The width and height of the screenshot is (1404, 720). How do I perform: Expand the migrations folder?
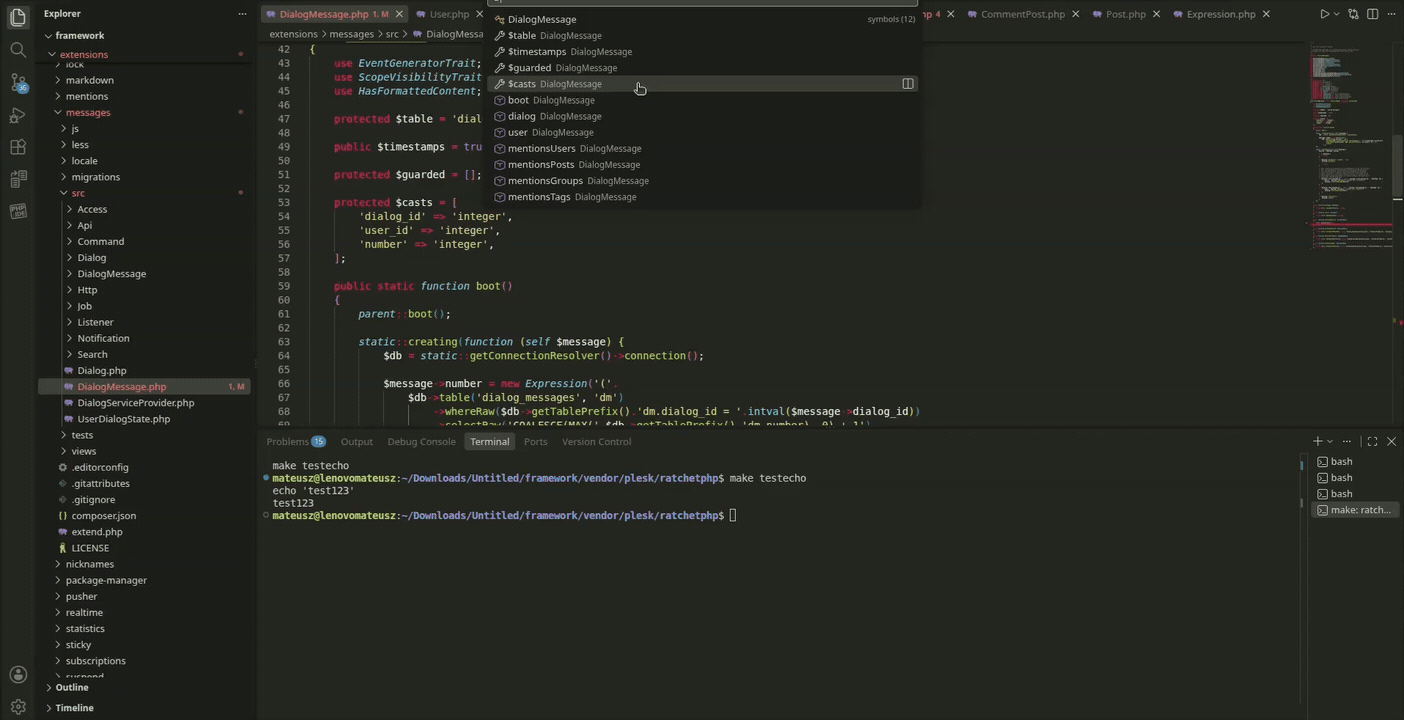(x=96, y=177)
